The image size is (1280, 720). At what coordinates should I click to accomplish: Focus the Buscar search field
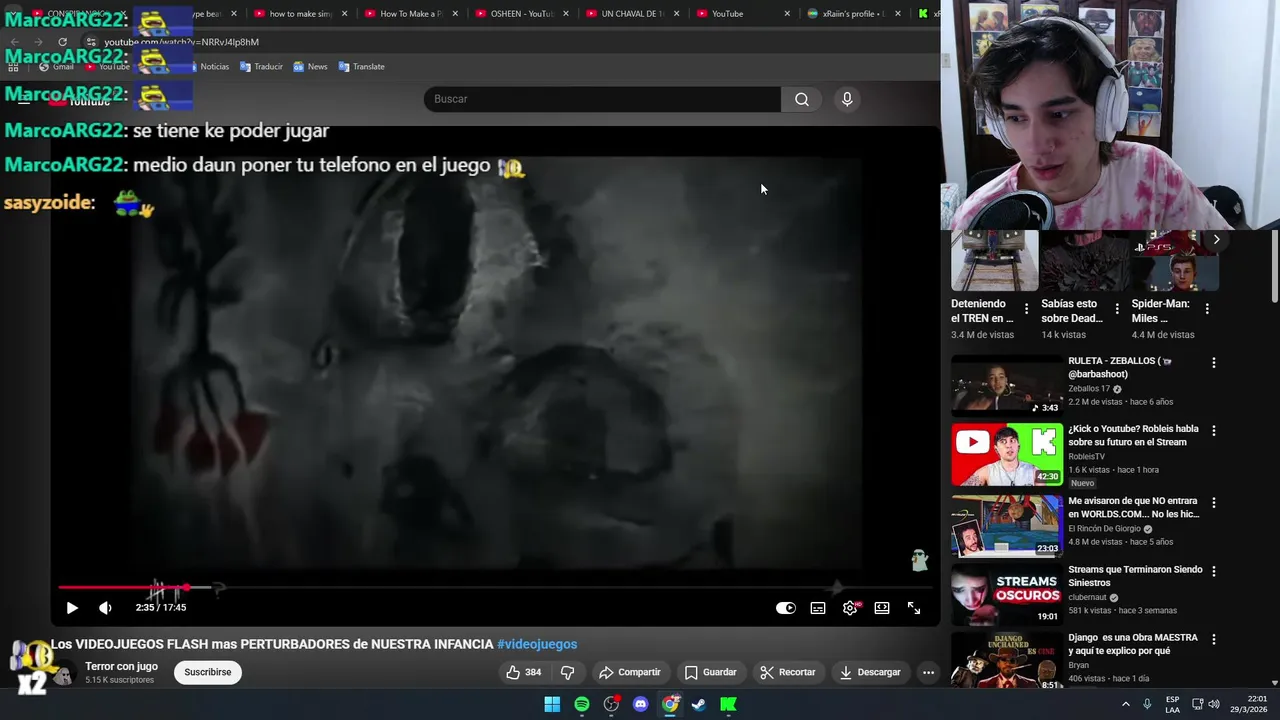click(602, 99)
